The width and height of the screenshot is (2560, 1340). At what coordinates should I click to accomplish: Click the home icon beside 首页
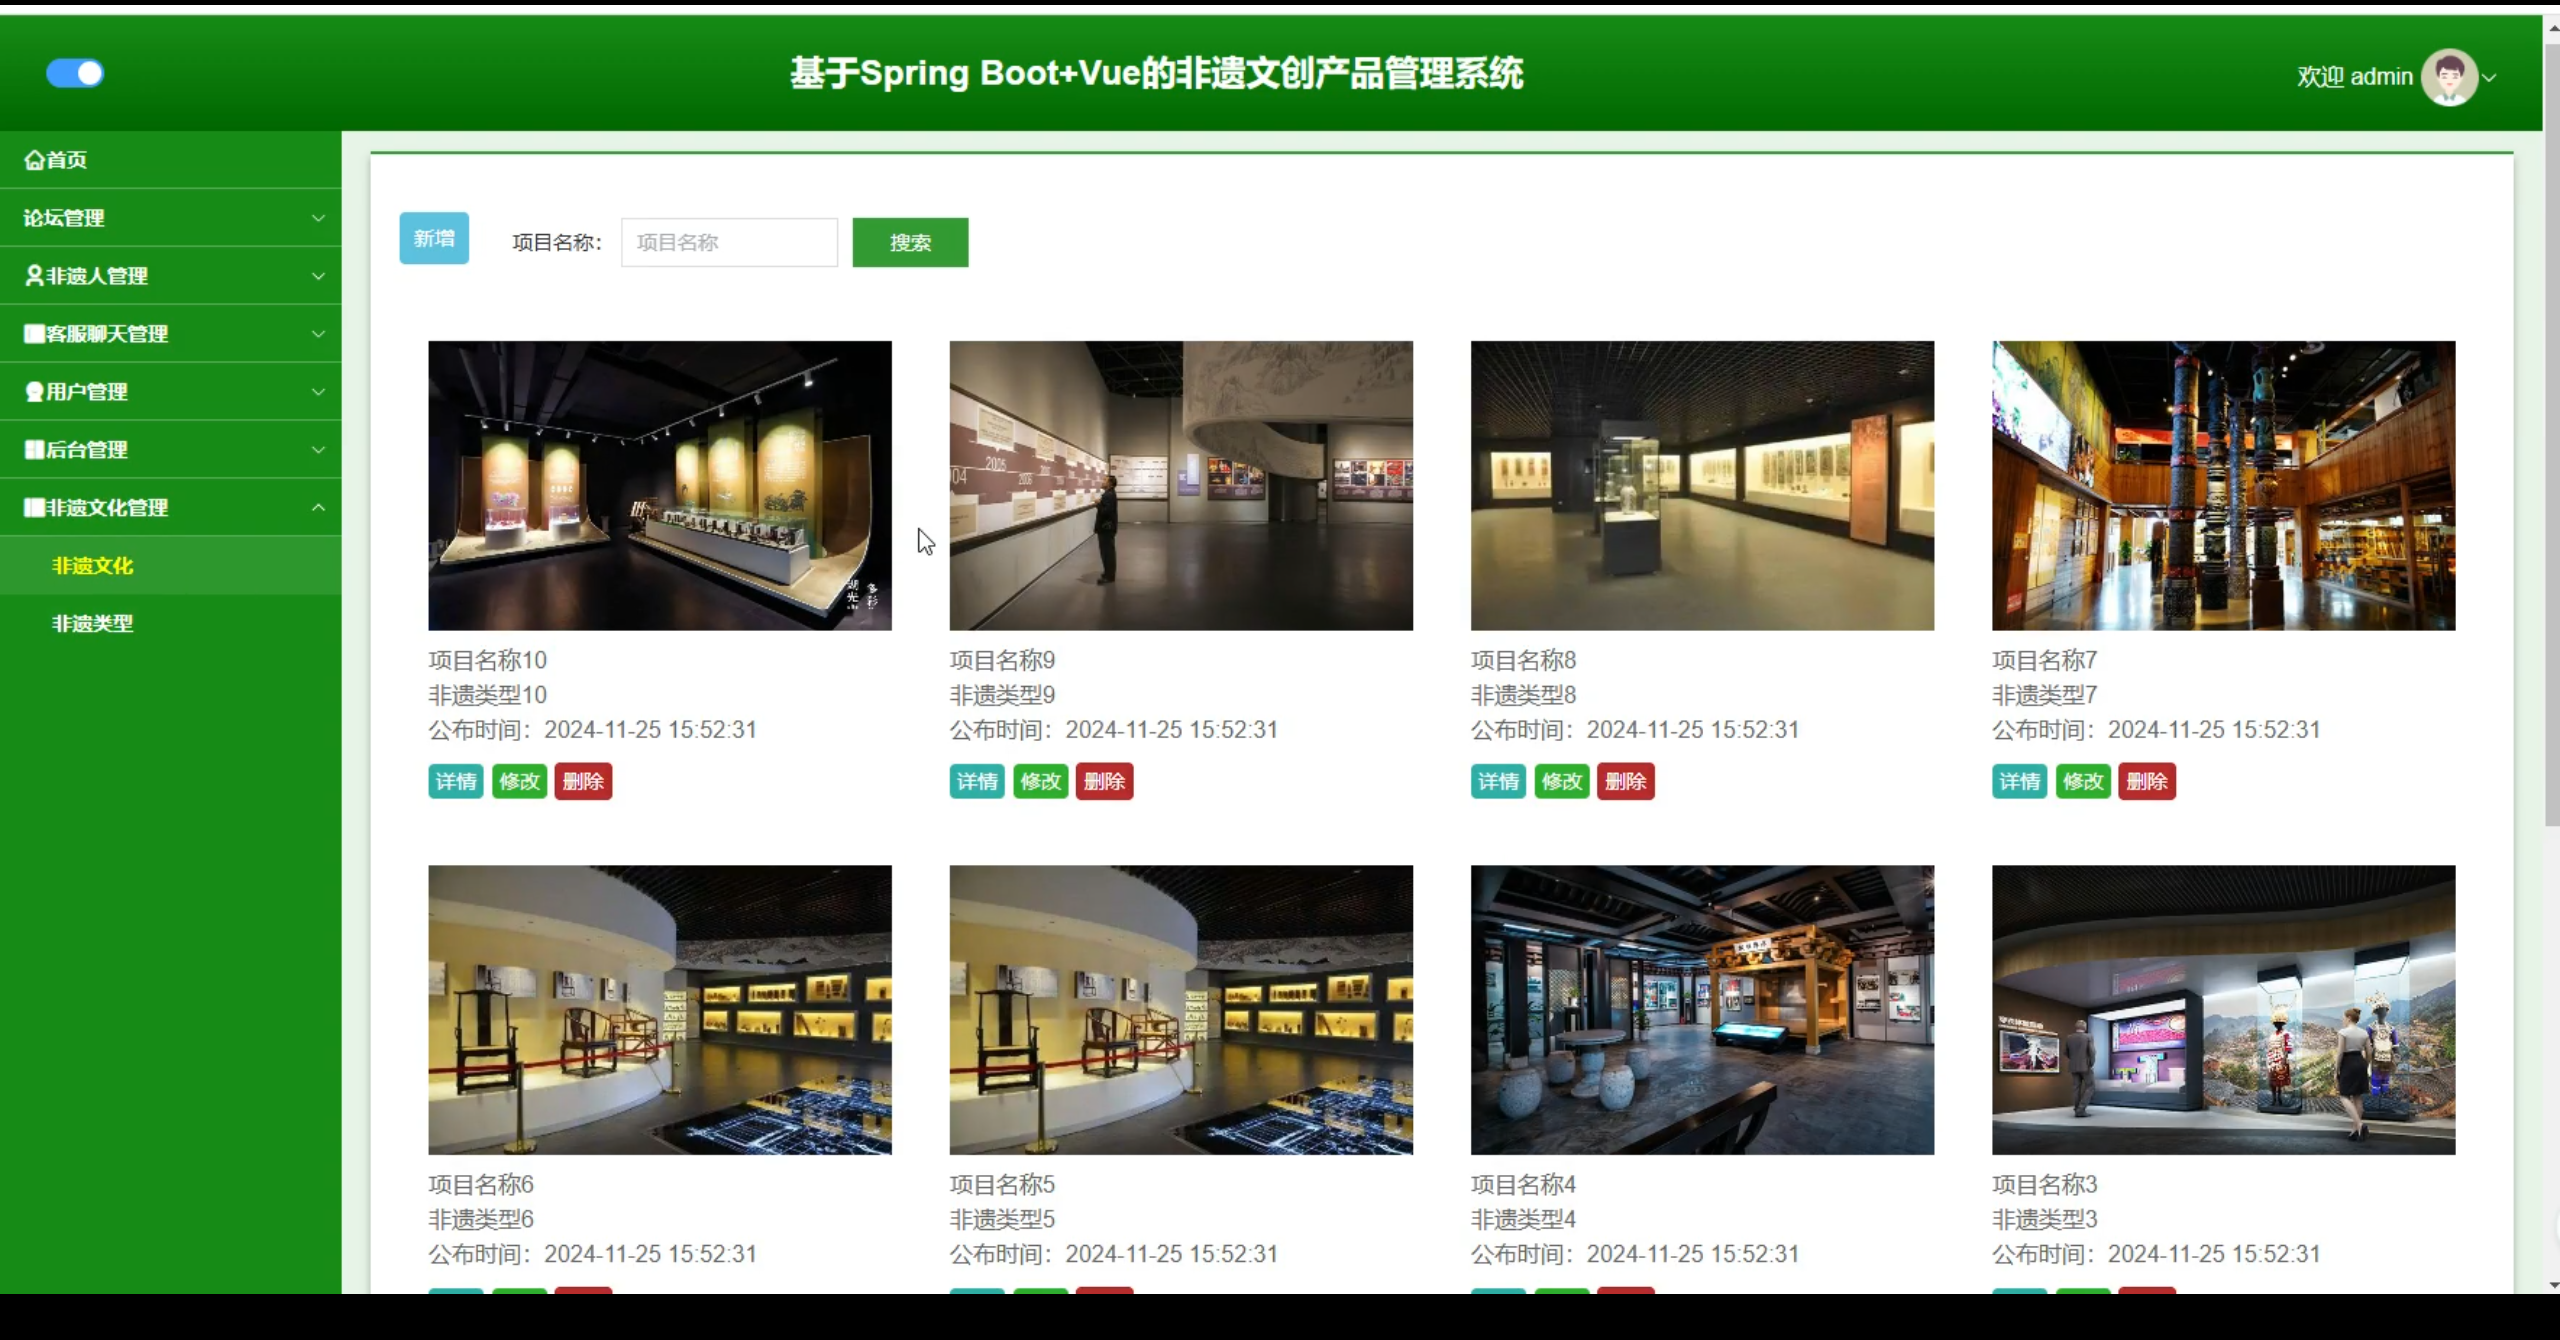pos(34,160)
